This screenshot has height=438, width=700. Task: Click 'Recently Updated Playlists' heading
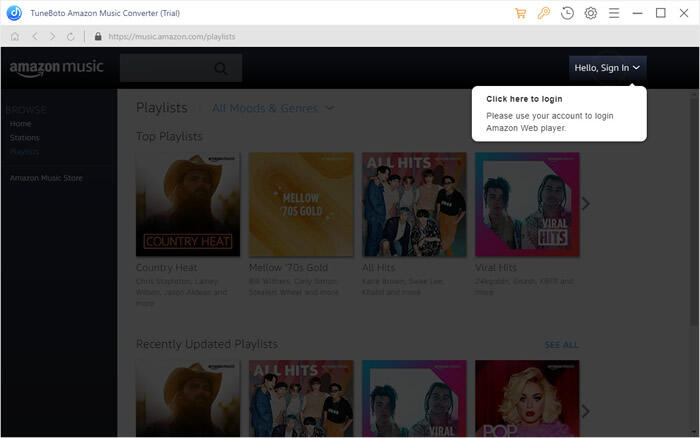point(207,344)
